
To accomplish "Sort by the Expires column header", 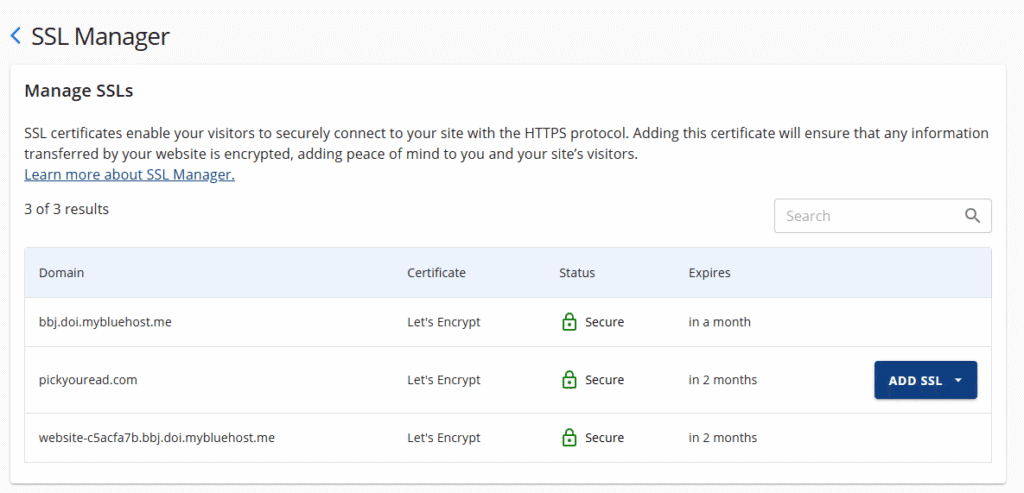I will point(709,273).
